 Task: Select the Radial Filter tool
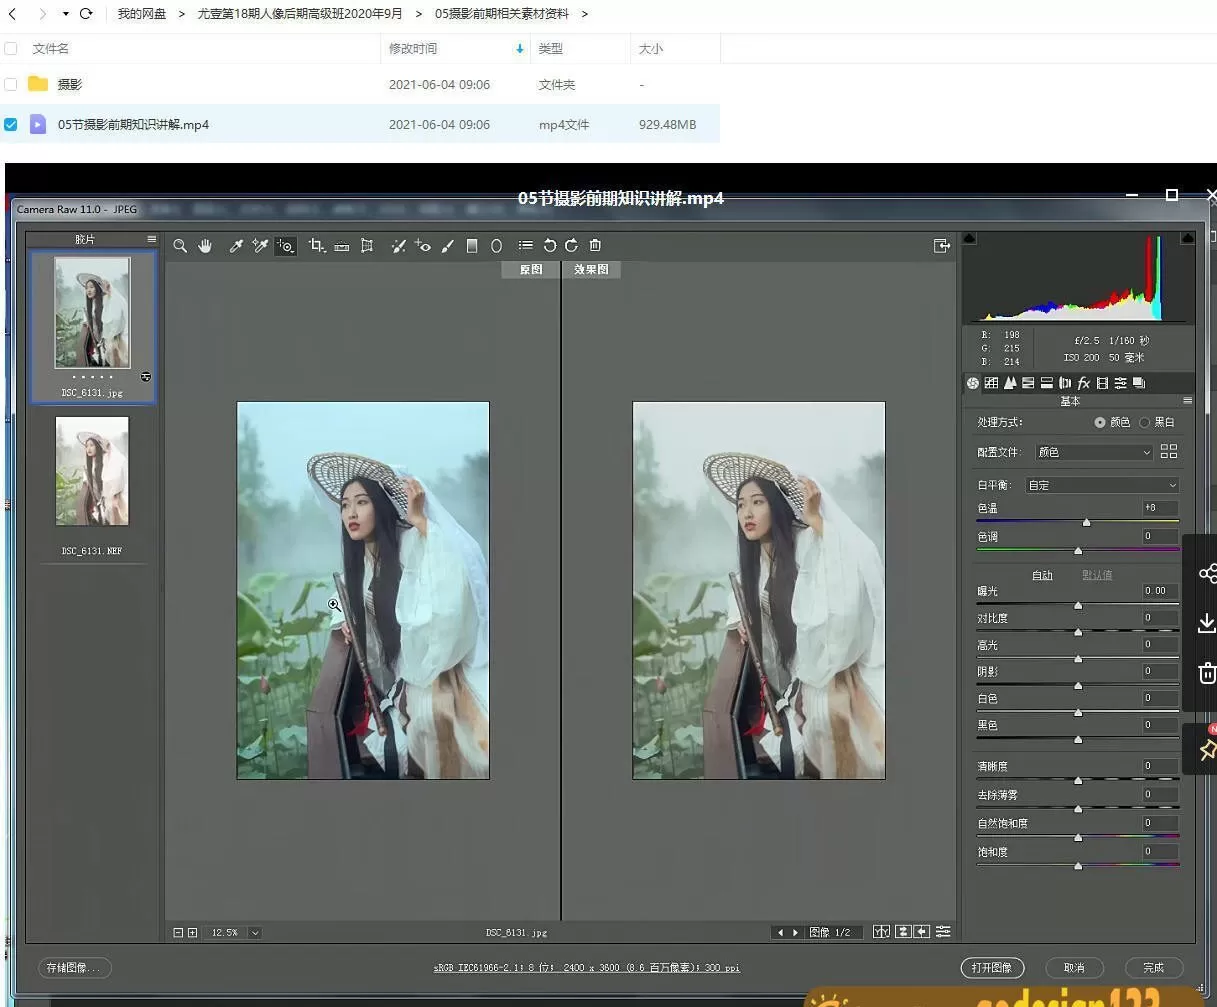[496, 246]
